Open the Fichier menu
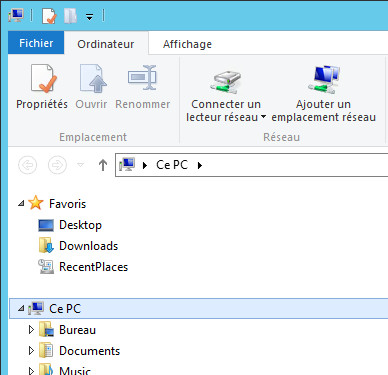 (x=36, y=43)
